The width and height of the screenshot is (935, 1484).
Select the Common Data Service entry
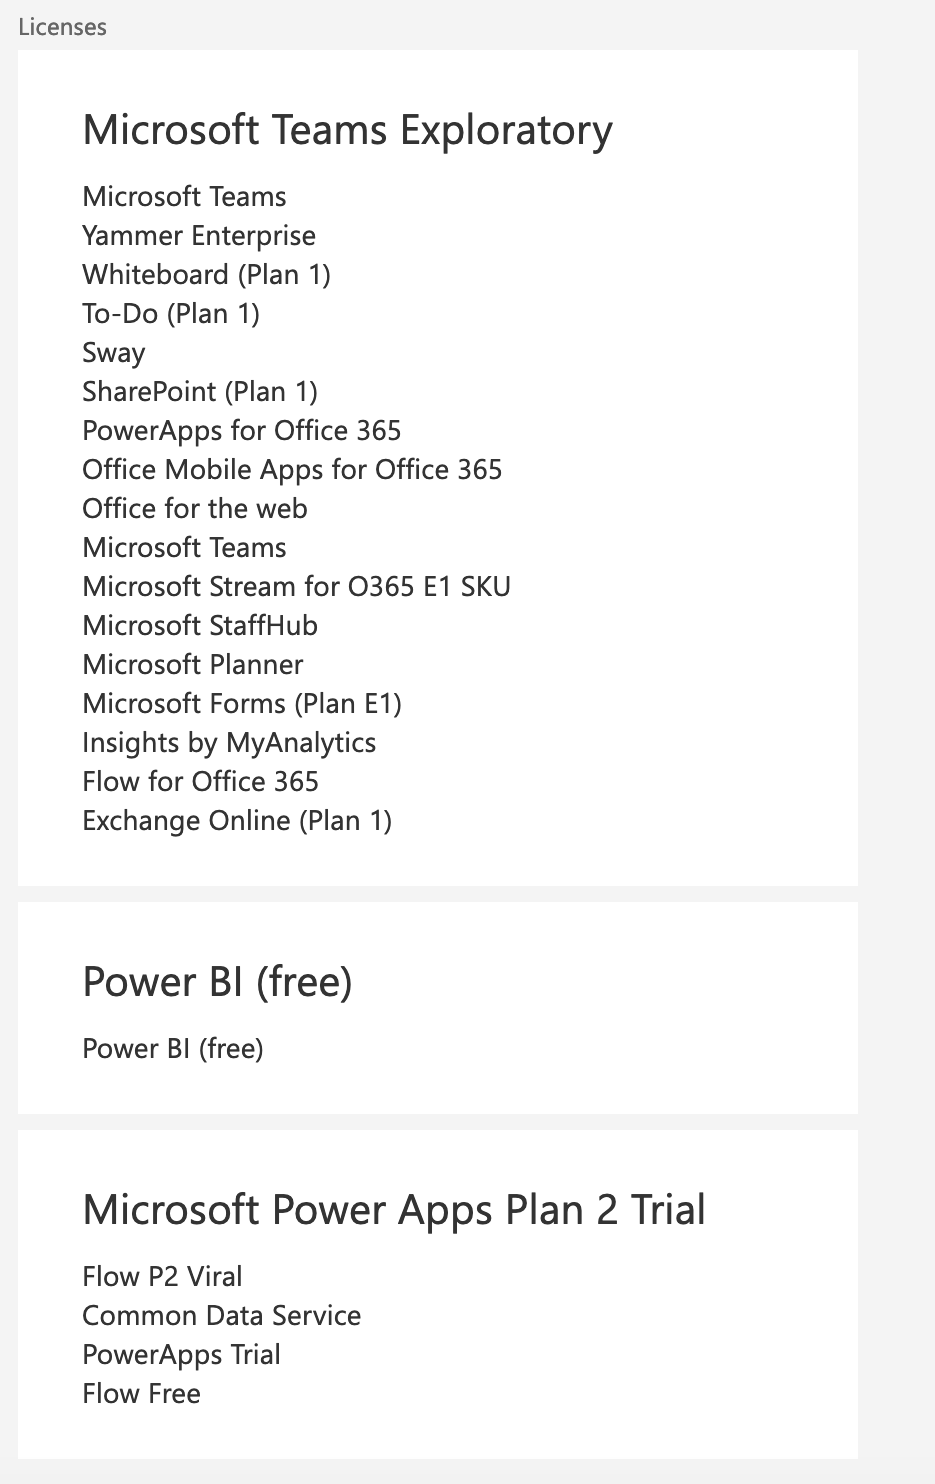pyautogui.click(x=222, y=1316)
